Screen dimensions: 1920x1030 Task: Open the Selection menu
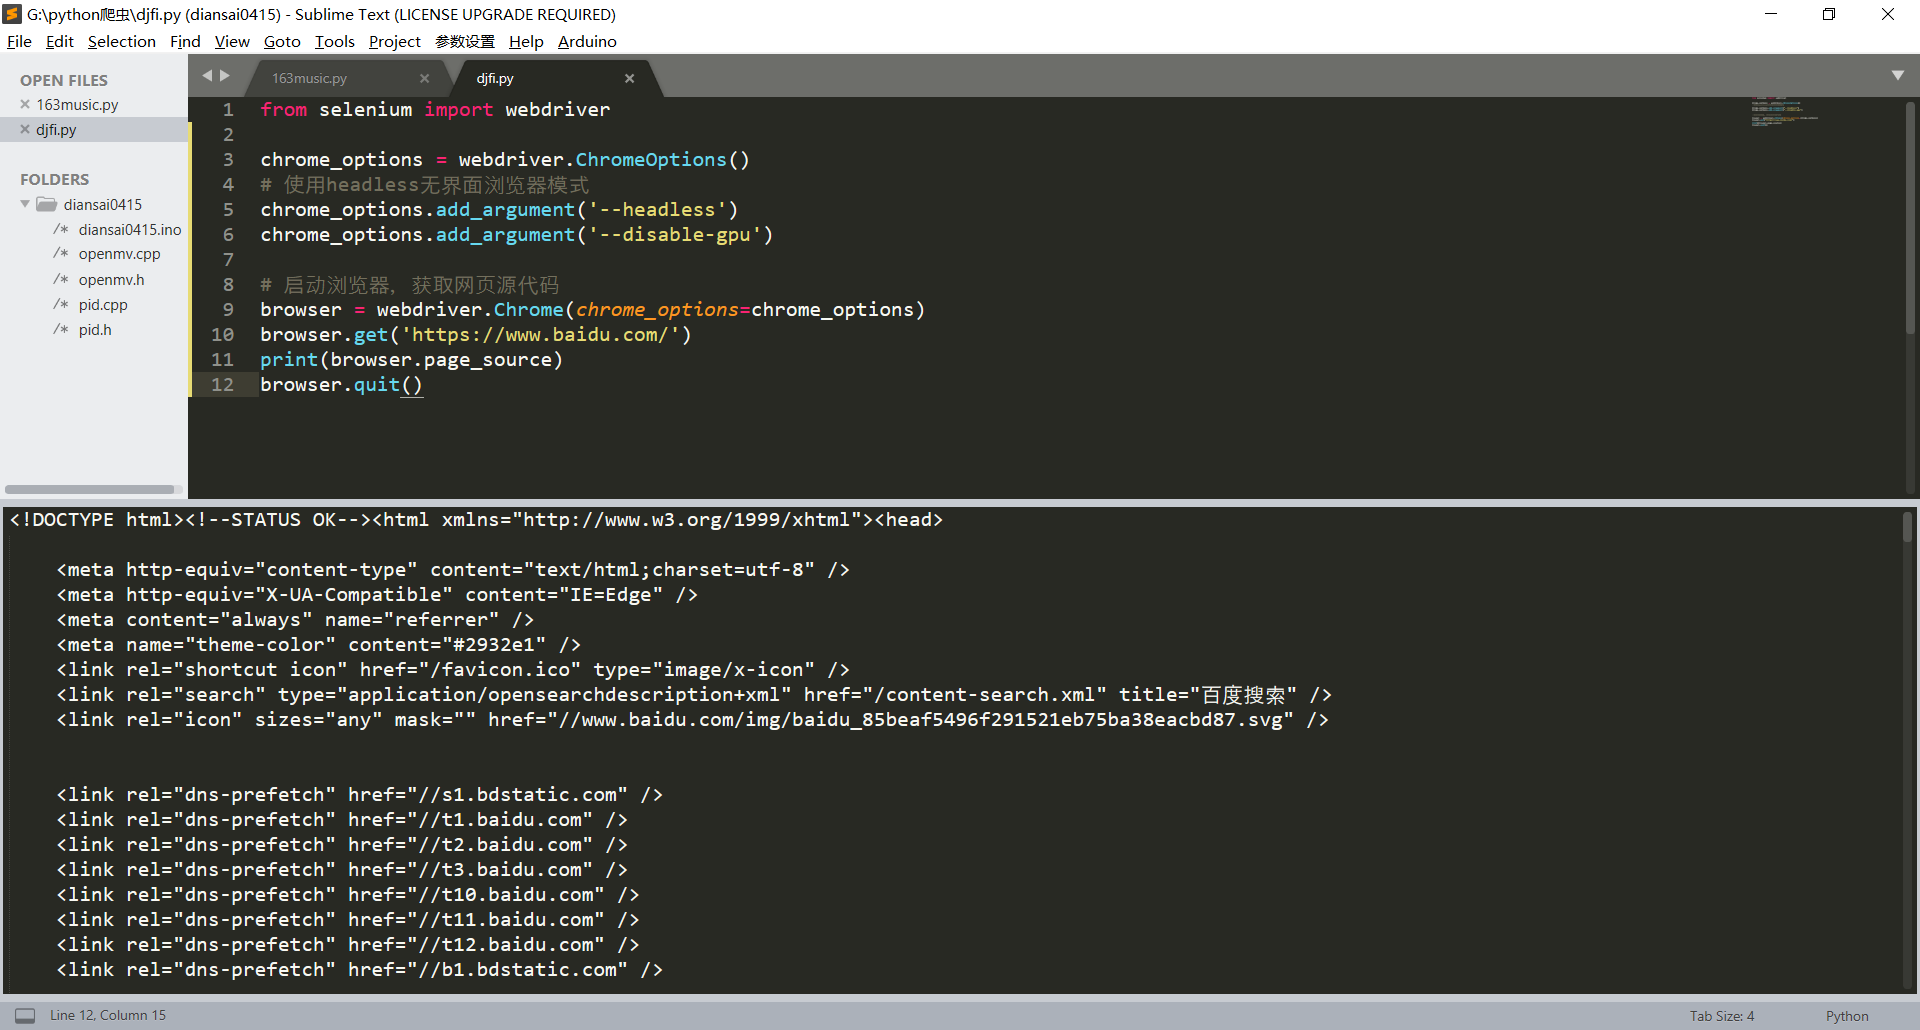pyautogui.click(x=122, y=41)
